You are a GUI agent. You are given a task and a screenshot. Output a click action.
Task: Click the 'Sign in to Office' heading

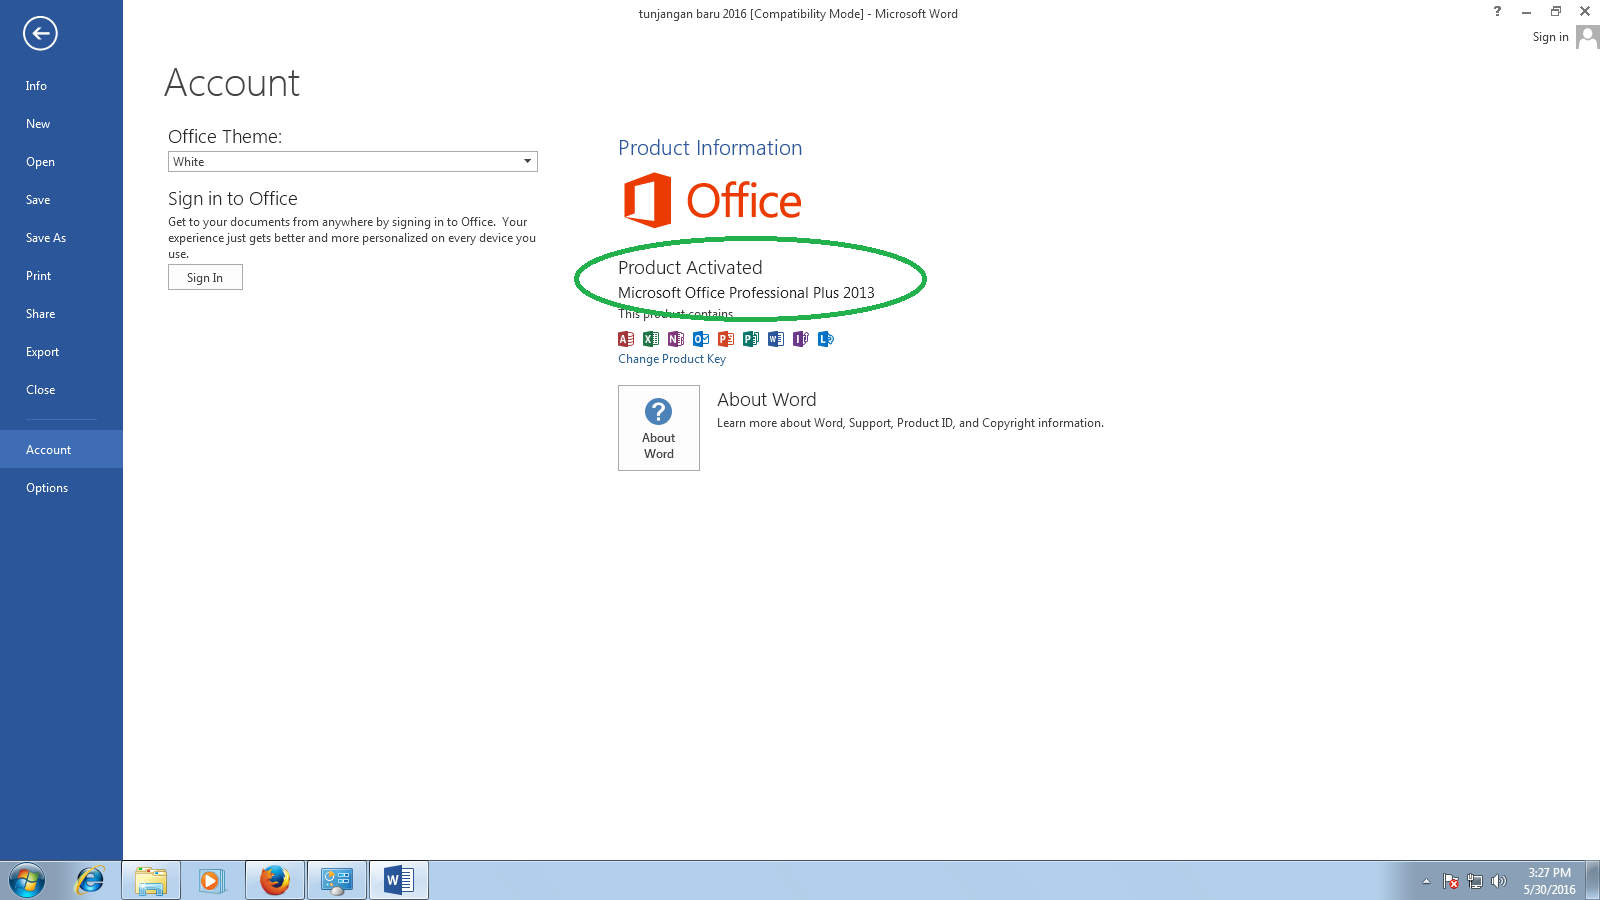(x=233, y=199)
